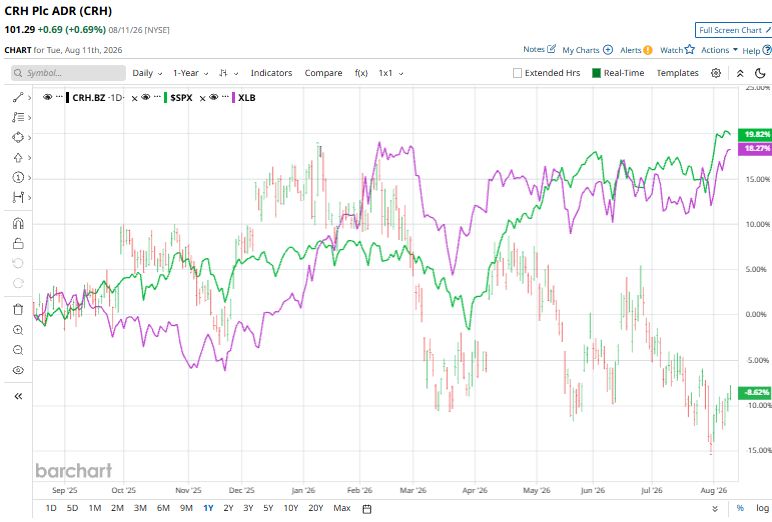The height and width of the screenshot is (522, 772).
Task: Open the Templates menu
Action: (677, 73)
